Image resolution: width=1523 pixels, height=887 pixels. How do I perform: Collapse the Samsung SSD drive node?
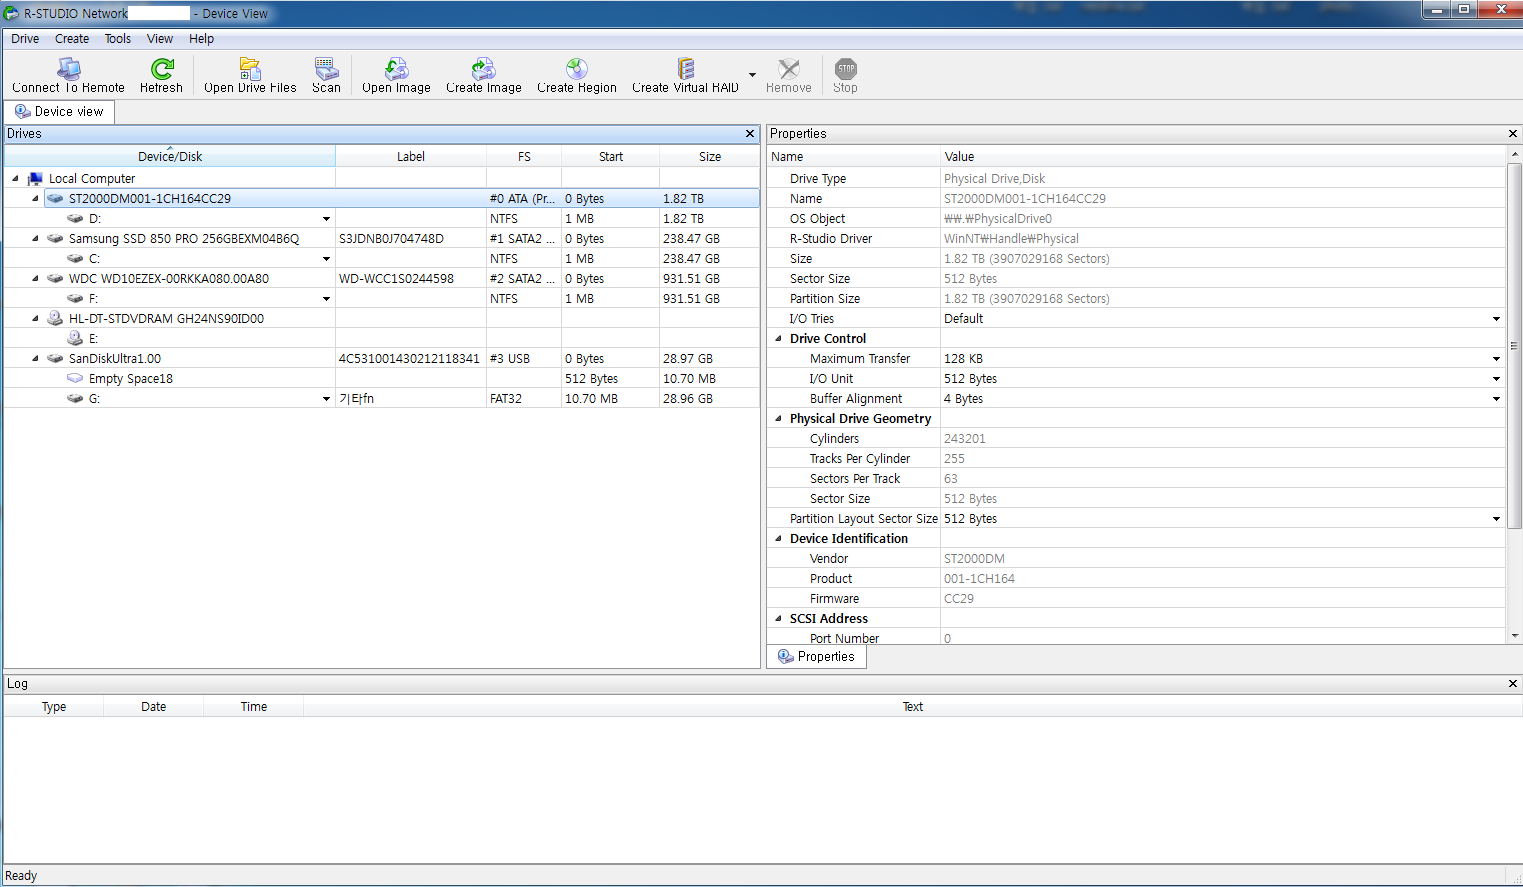[35, 239]
